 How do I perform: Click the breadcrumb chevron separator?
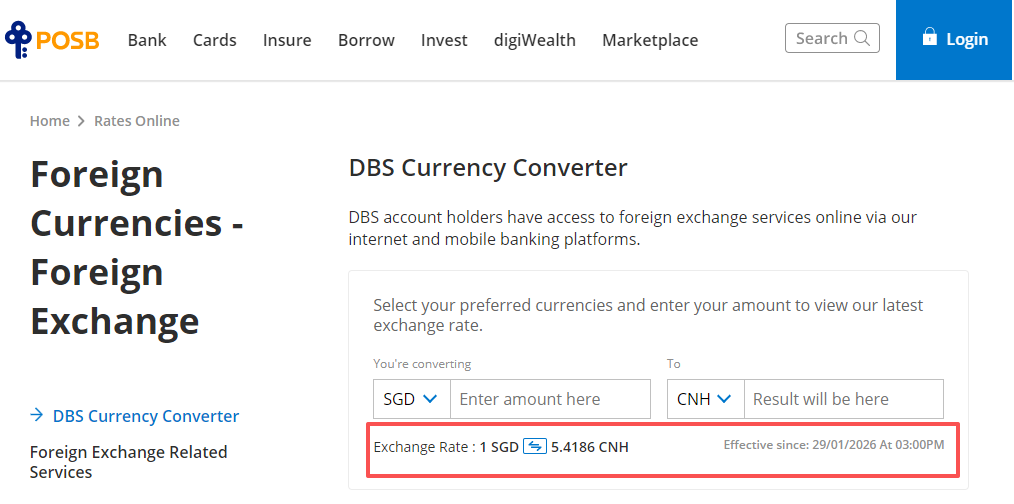tap(82, 121)
